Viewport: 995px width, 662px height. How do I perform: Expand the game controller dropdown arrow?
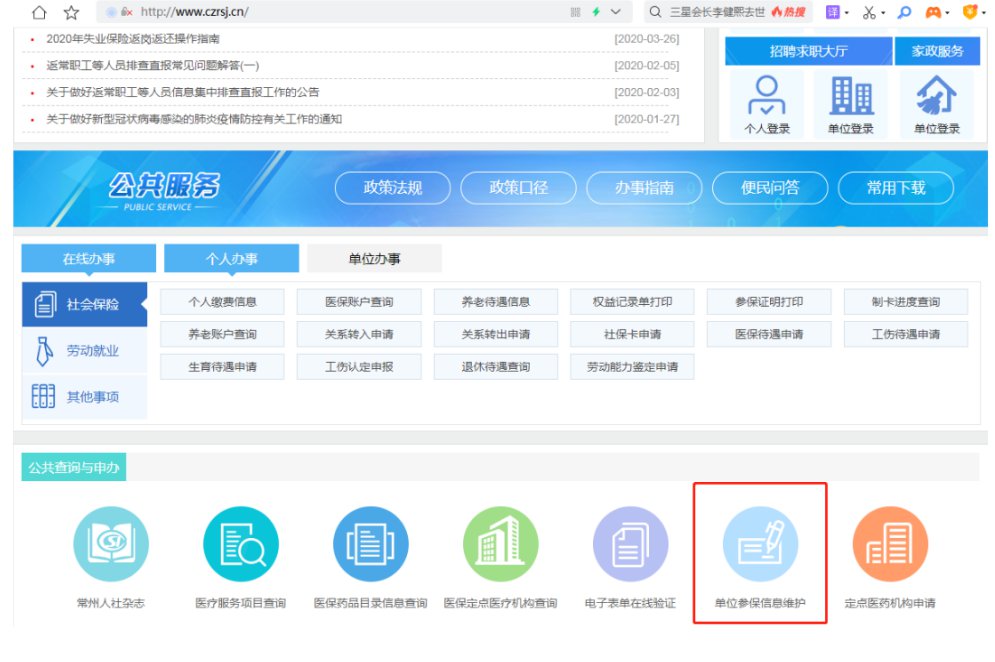(946, 13)
